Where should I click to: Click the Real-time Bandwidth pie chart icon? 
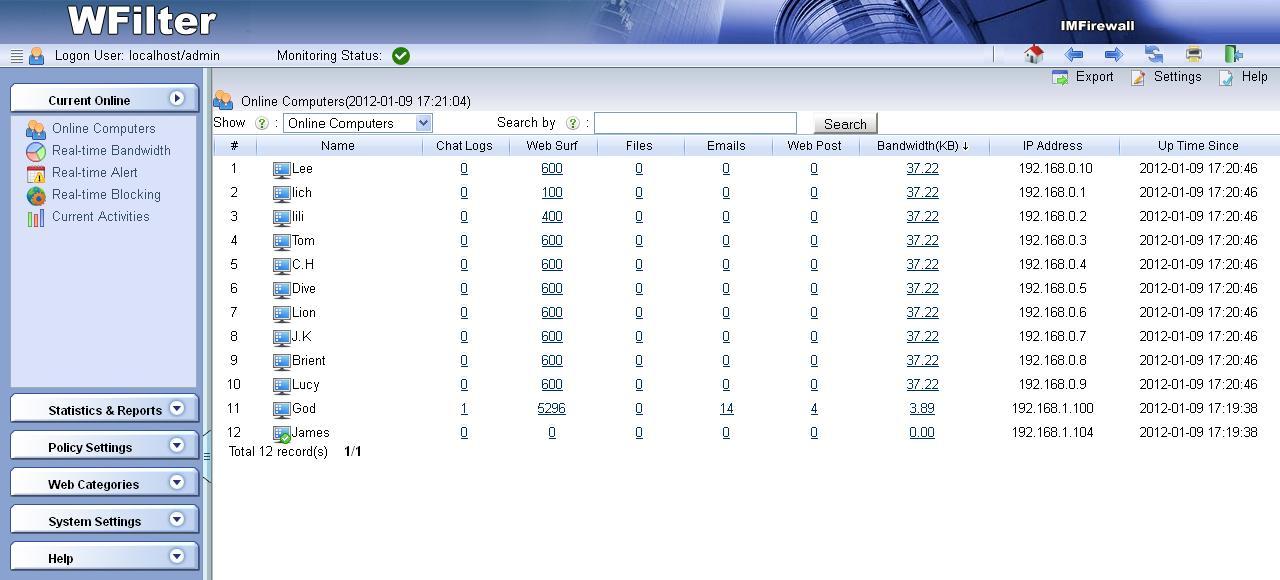point(36,151)
